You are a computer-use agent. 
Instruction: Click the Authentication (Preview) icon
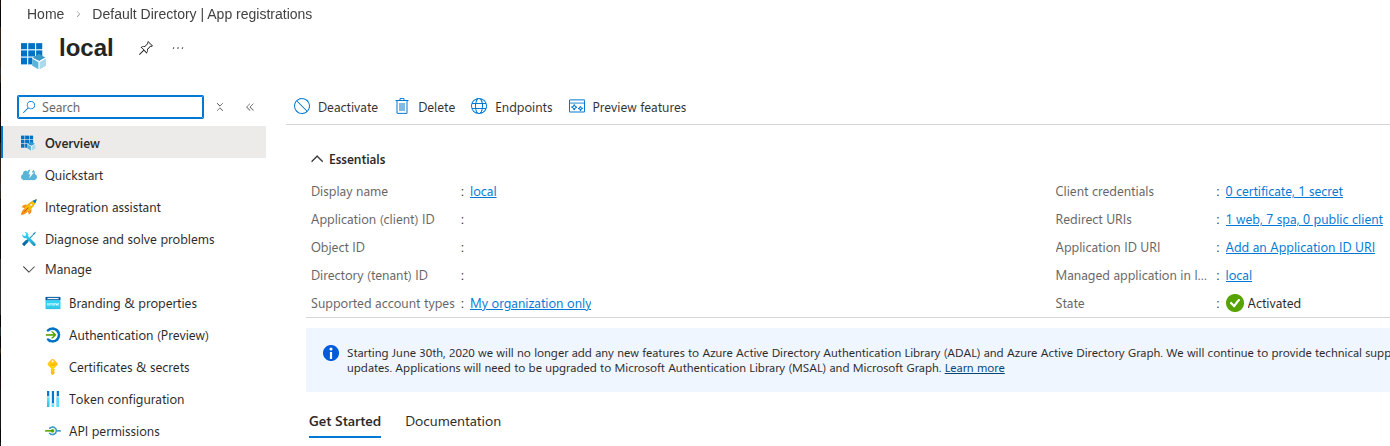53,335
